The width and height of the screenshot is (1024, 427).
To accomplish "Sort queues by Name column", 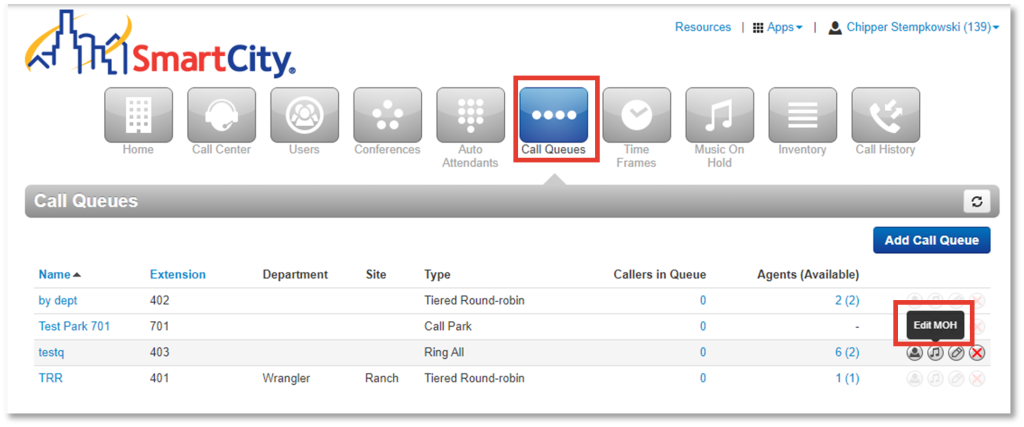I will point(60,274).
